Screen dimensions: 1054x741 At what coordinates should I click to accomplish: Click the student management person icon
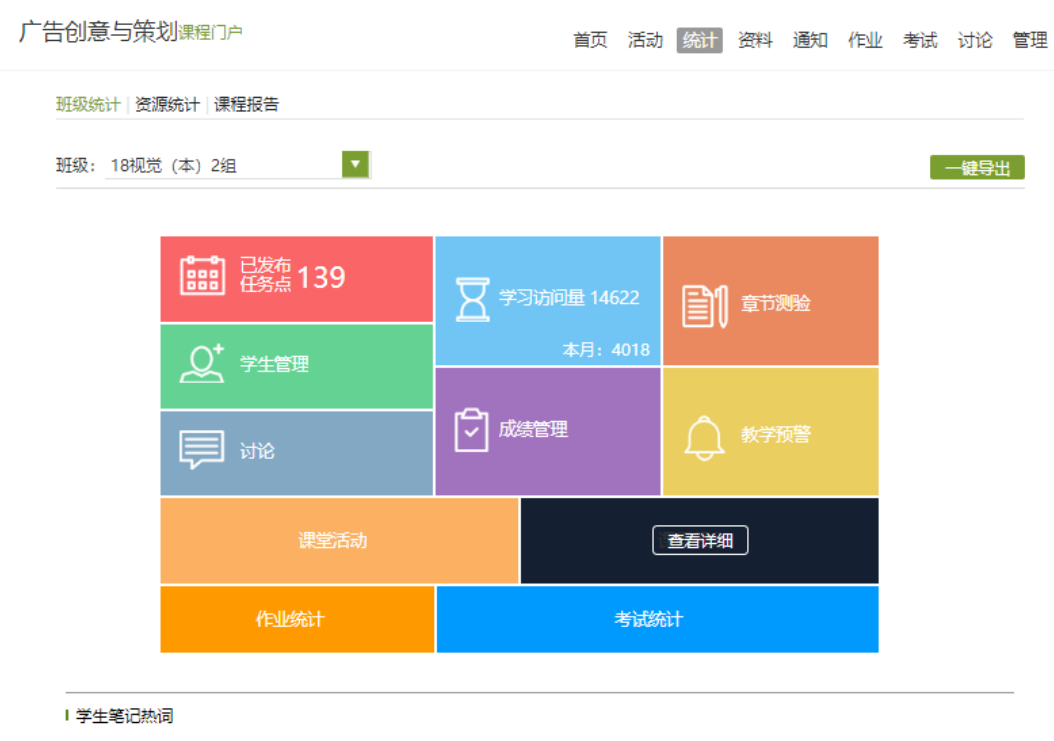tap(202, 364)
